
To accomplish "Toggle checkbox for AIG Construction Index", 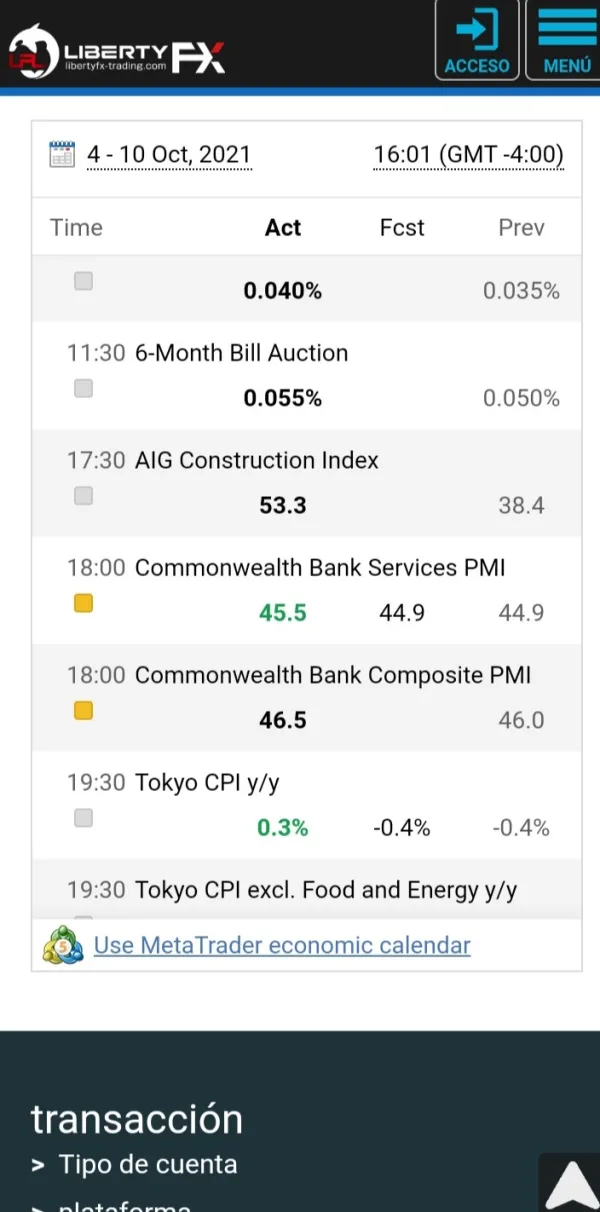I will pyautogui.click(x=84, y=495).
